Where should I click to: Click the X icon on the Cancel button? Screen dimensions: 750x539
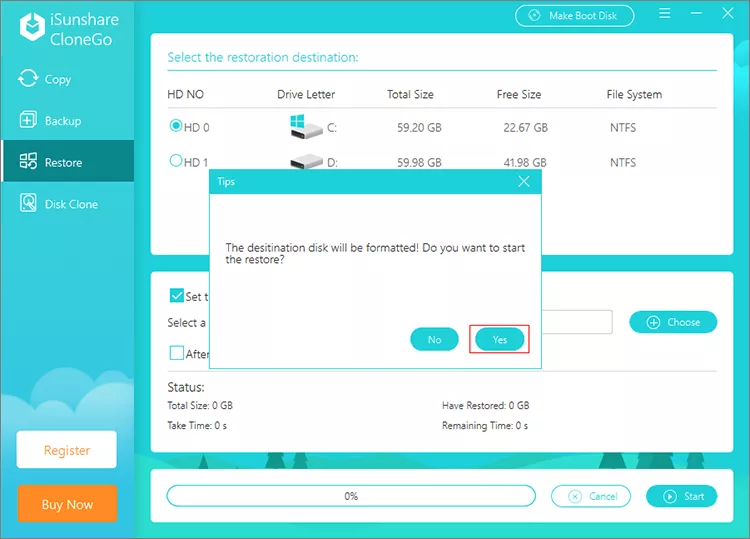[x=575, y=496]
